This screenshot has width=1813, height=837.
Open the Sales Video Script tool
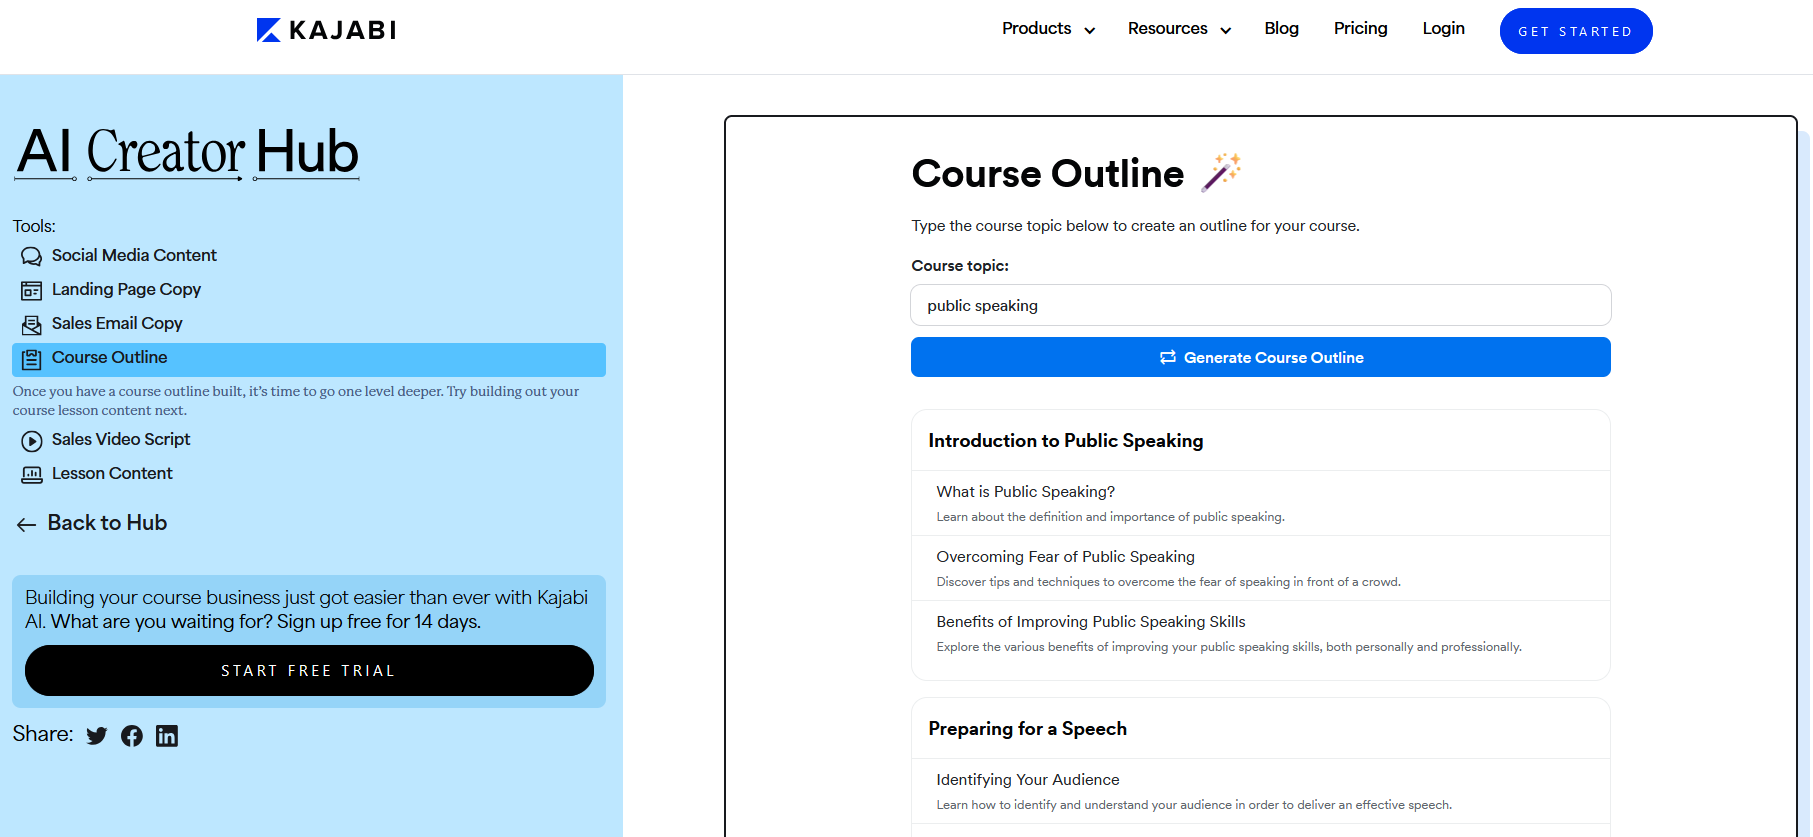(121, 440)
